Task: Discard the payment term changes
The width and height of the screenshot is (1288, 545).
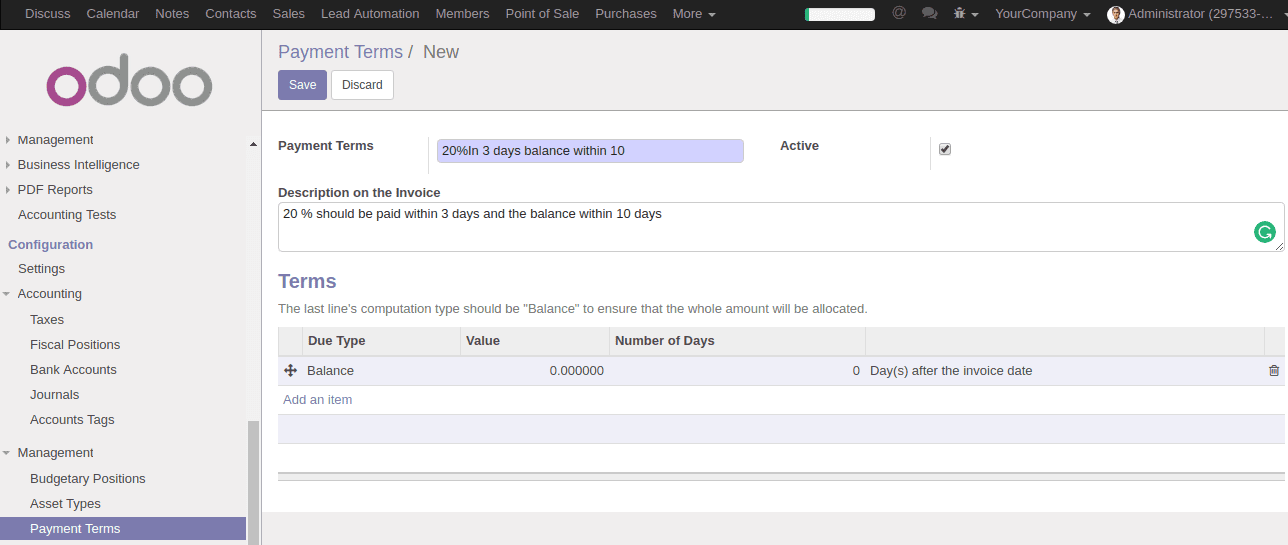Action: coord(362,85)
